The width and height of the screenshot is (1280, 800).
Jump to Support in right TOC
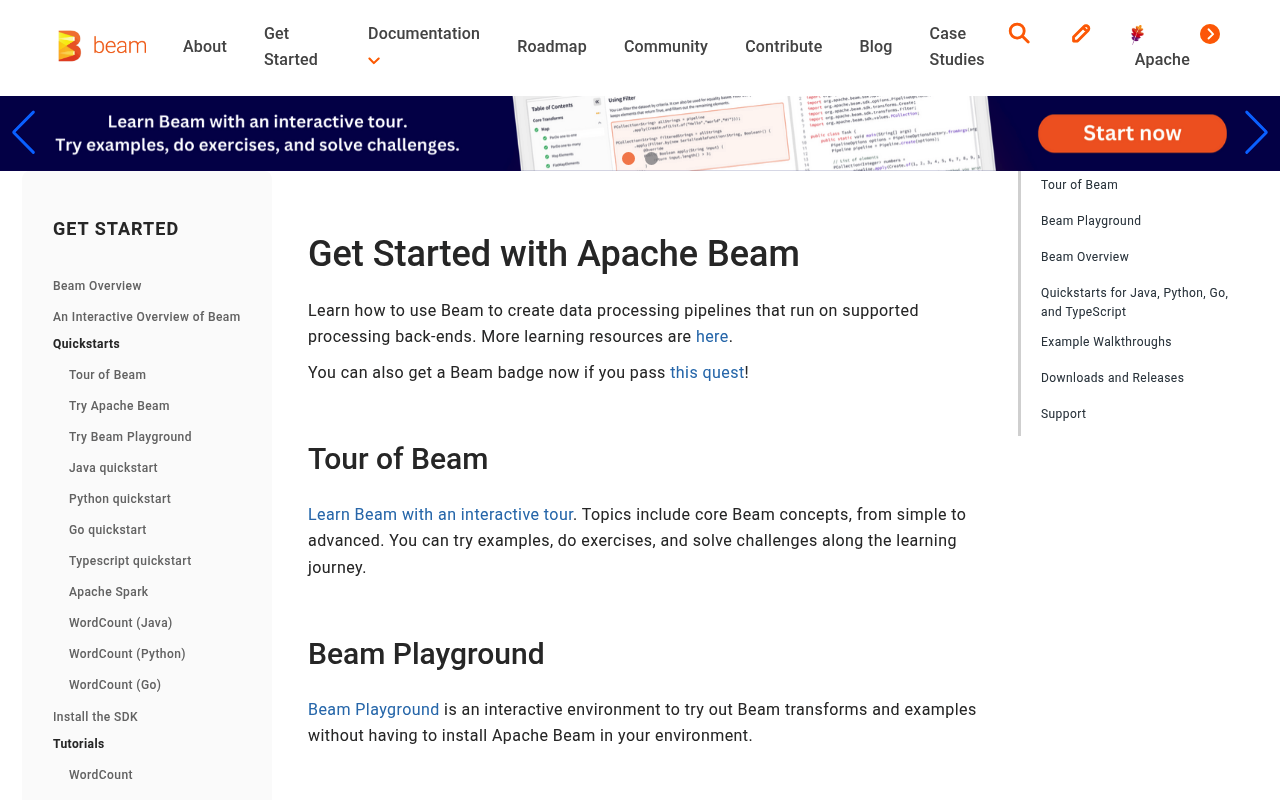[x=1063, y=414]
